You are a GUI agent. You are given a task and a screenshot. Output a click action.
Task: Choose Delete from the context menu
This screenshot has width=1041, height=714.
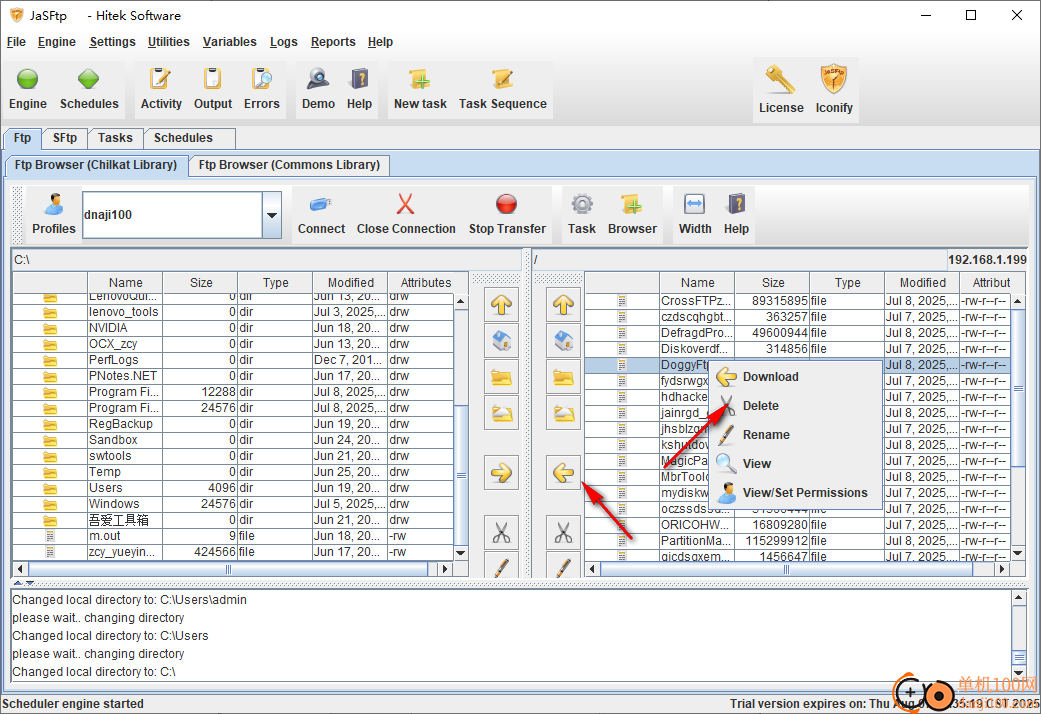pyautogui.click(x=795, y=406)
